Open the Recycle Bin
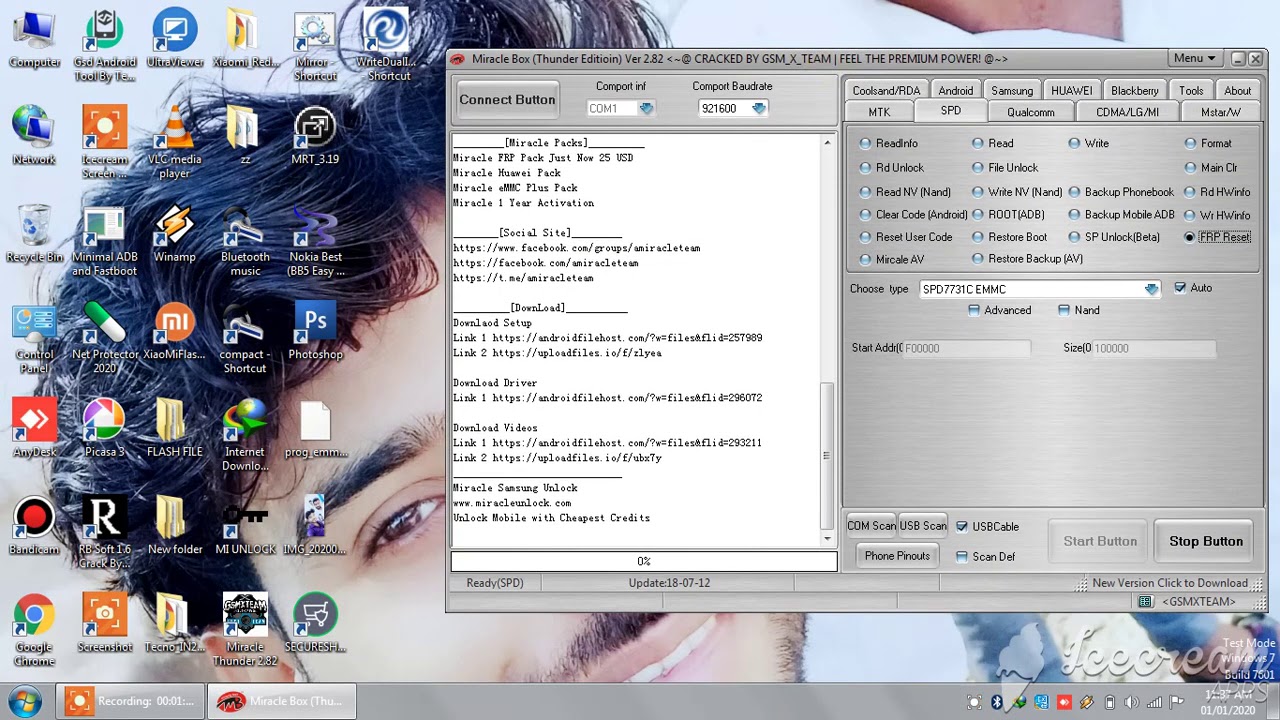1280x720 pixels. [x=34, y=233]
